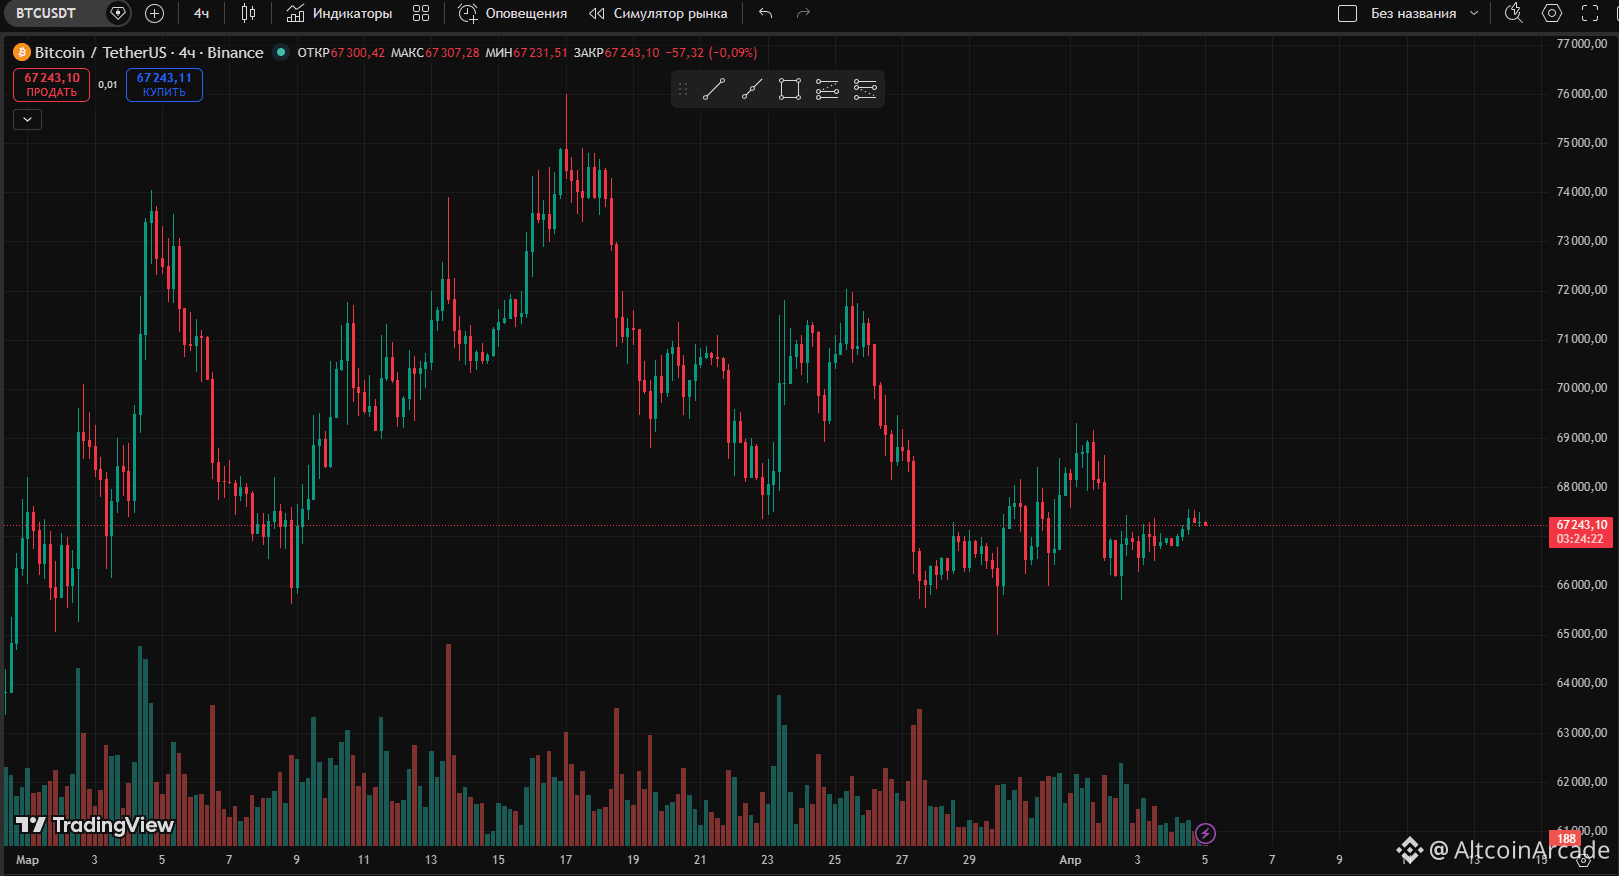Click the 67243,10 ПРОДАТЬ sell button

coord(52,85)
